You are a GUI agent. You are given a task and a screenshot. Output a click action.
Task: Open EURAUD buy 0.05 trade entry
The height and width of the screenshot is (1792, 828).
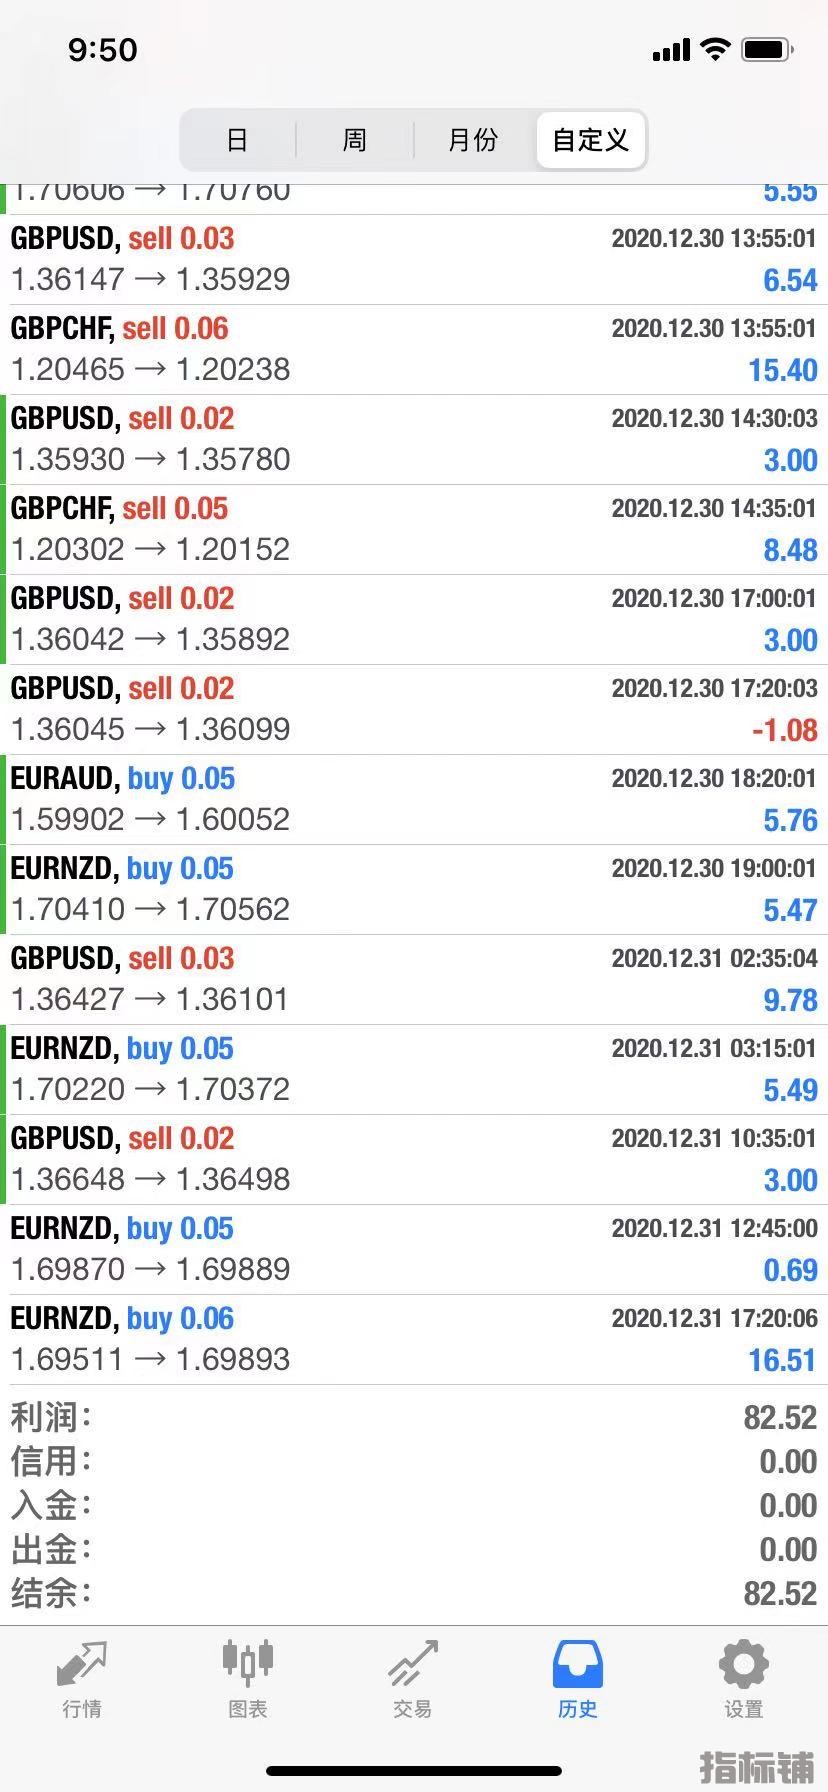coord(414,800)
